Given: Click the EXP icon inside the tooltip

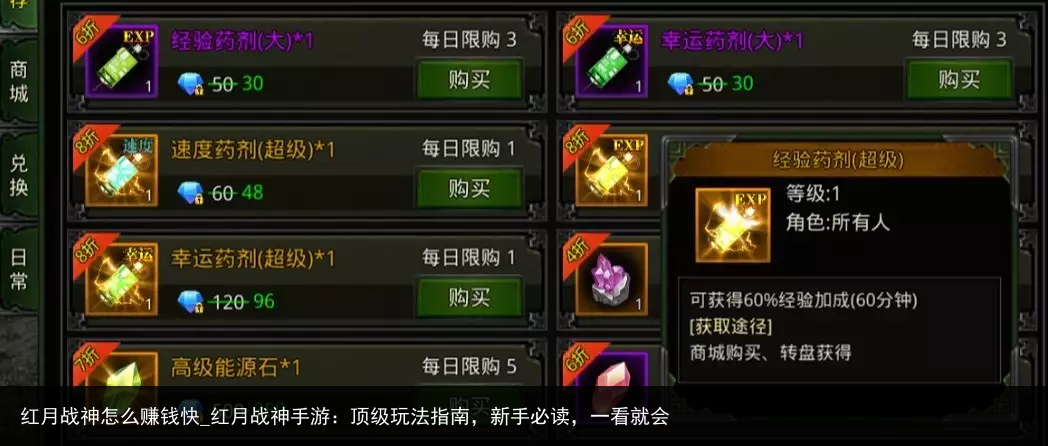Looking at the screenshot, I should [733, 225].
